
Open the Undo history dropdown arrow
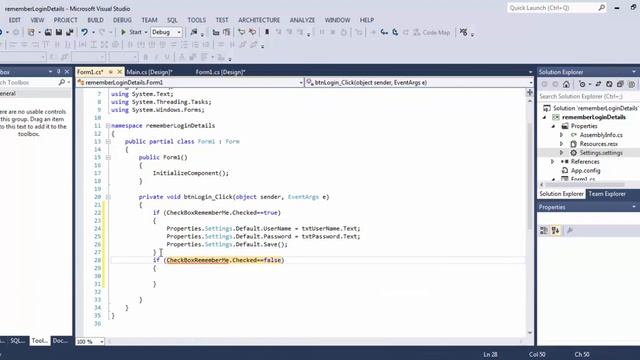pos(93,32)
